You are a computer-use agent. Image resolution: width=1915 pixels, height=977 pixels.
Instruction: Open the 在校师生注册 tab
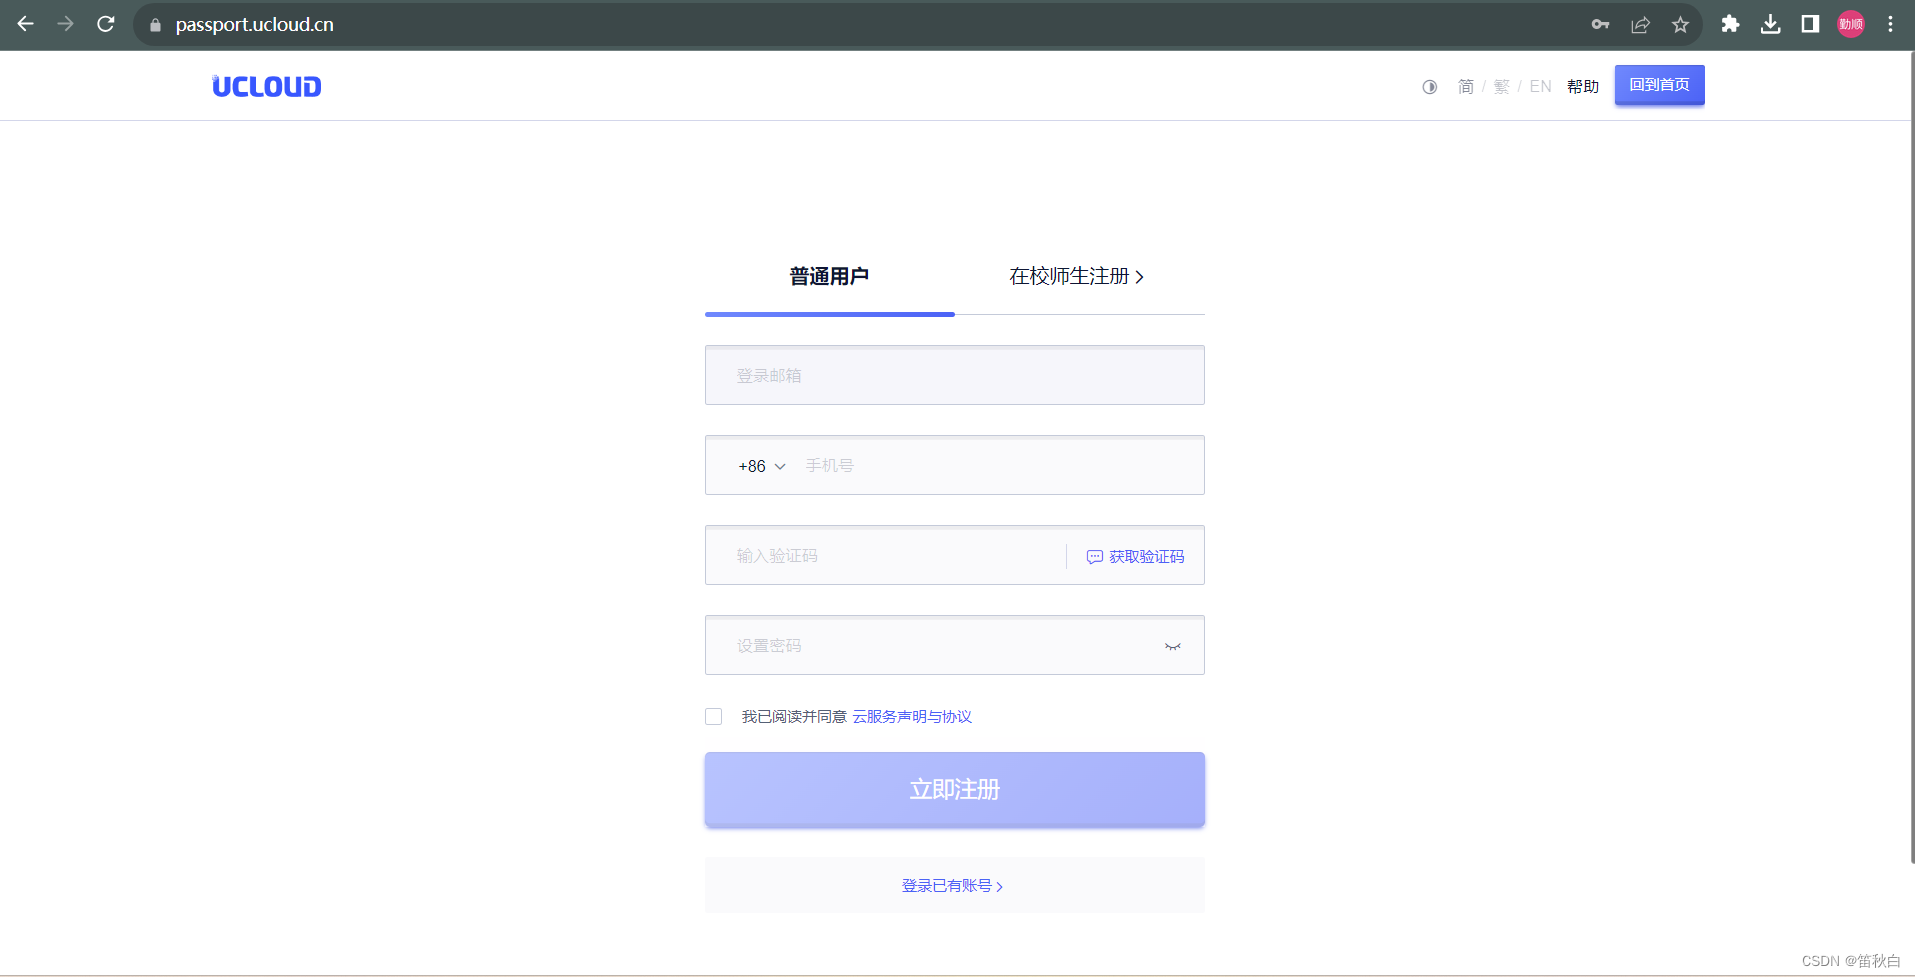tap(1077, 276)
